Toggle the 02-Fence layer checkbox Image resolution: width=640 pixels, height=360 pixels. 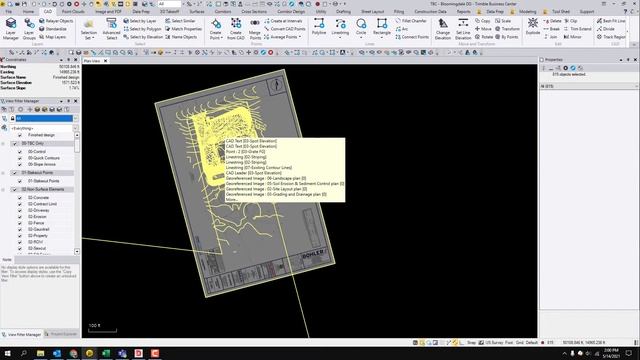click(20, 223)
